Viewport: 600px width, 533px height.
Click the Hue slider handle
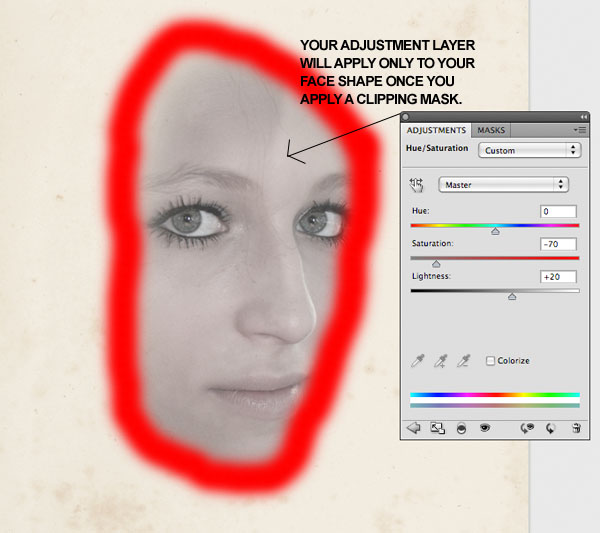point(495,231)
